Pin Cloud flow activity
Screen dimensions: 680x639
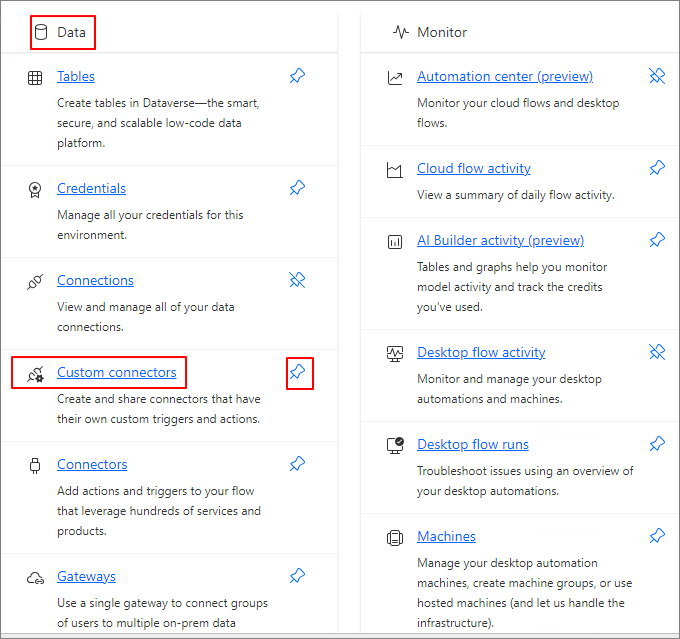click(657, 168)
